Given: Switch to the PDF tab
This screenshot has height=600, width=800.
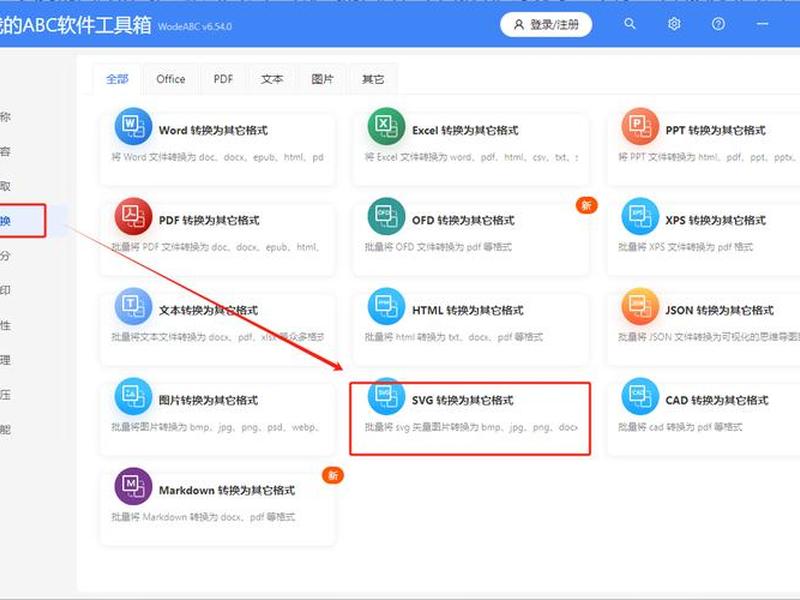Looking at the screenshot, I should coord(223,79).
